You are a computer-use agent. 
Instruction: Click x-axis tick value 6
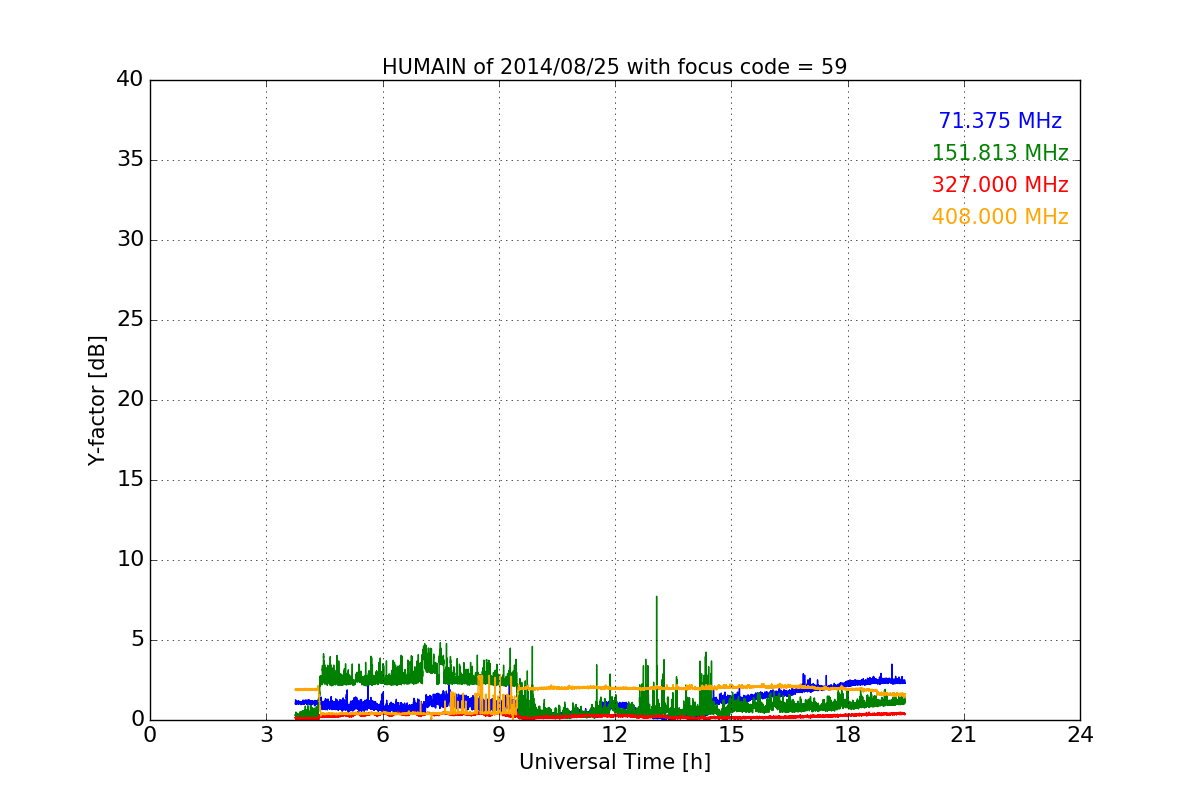[382, 735]
